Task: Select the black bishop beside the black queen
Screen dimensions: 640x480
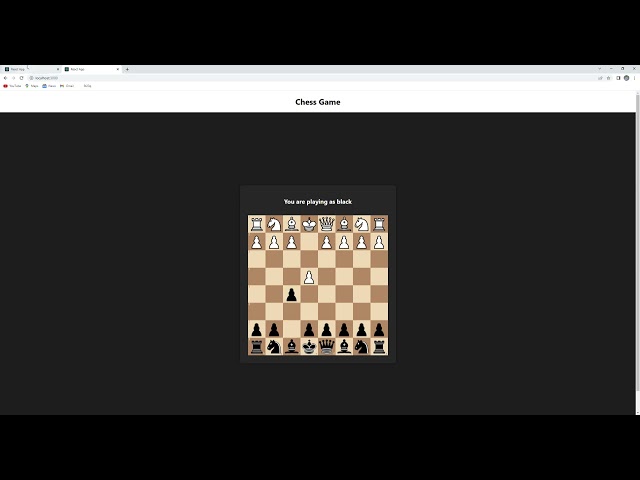Action: [x=344, y=347]
